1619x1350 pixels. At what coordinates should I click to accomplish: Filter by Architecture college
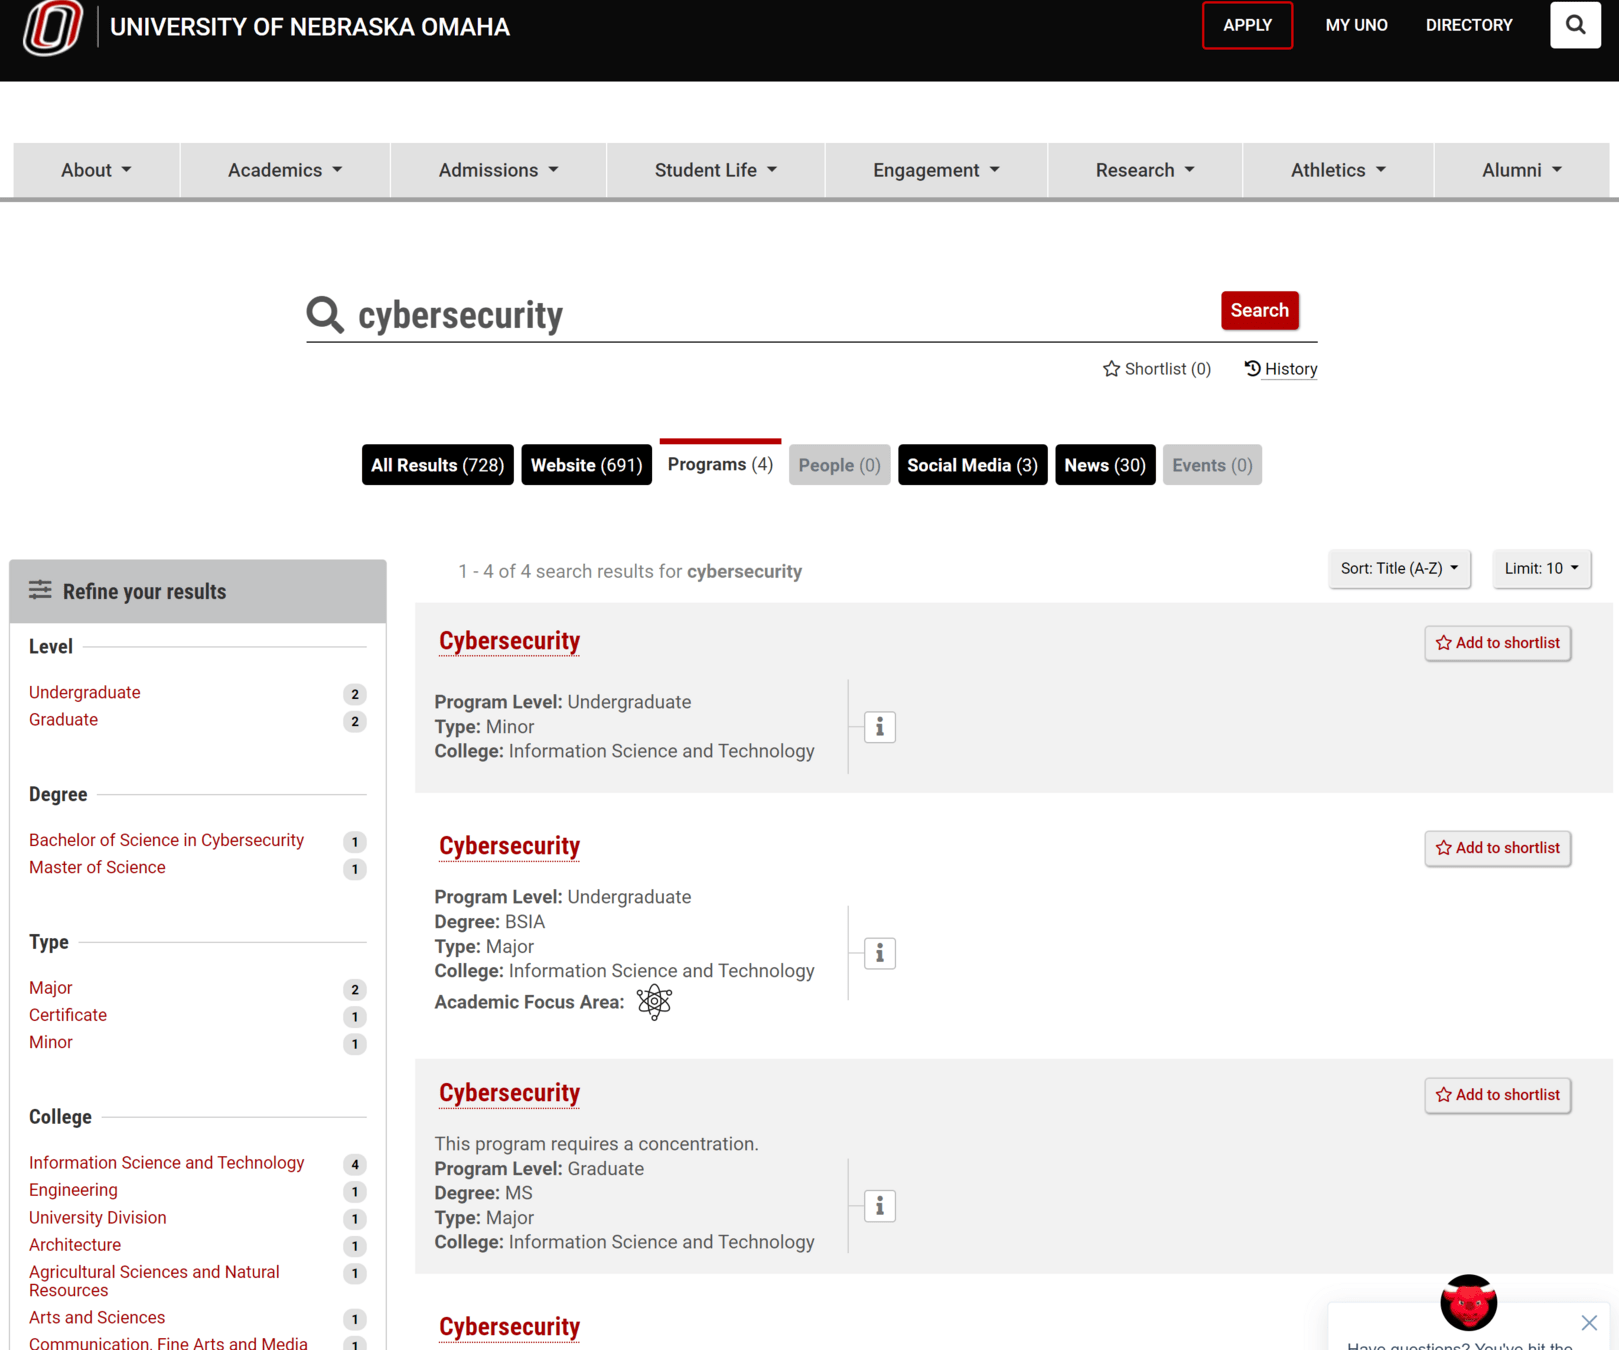pyautogui.click(x=75, y=1245)
